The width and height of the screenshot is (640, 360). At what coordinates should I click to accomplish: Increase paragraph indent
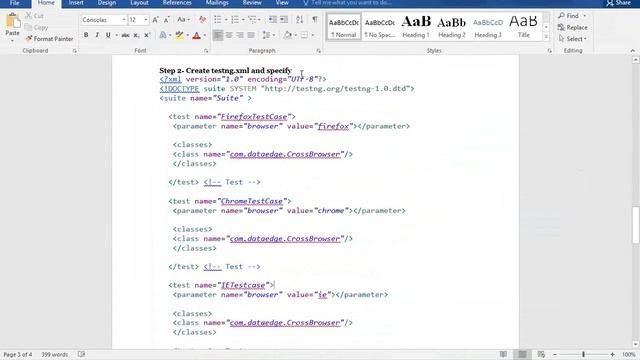284,20
